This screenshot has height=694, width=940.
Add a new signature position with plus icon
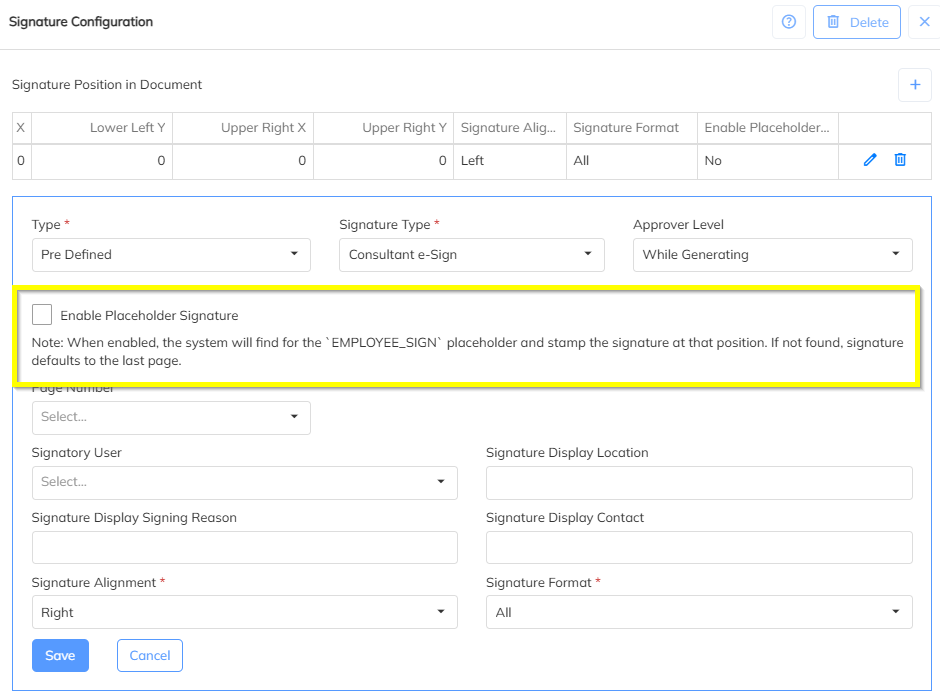click(914, 85)
